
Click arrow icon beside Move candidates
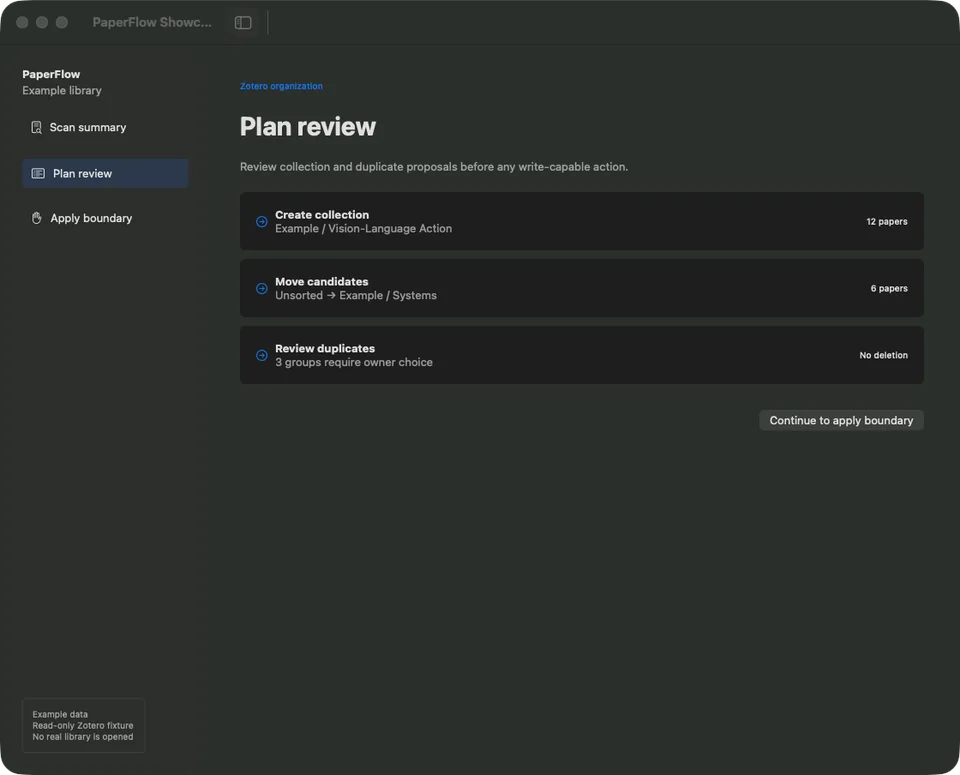[x=261, y=288]
